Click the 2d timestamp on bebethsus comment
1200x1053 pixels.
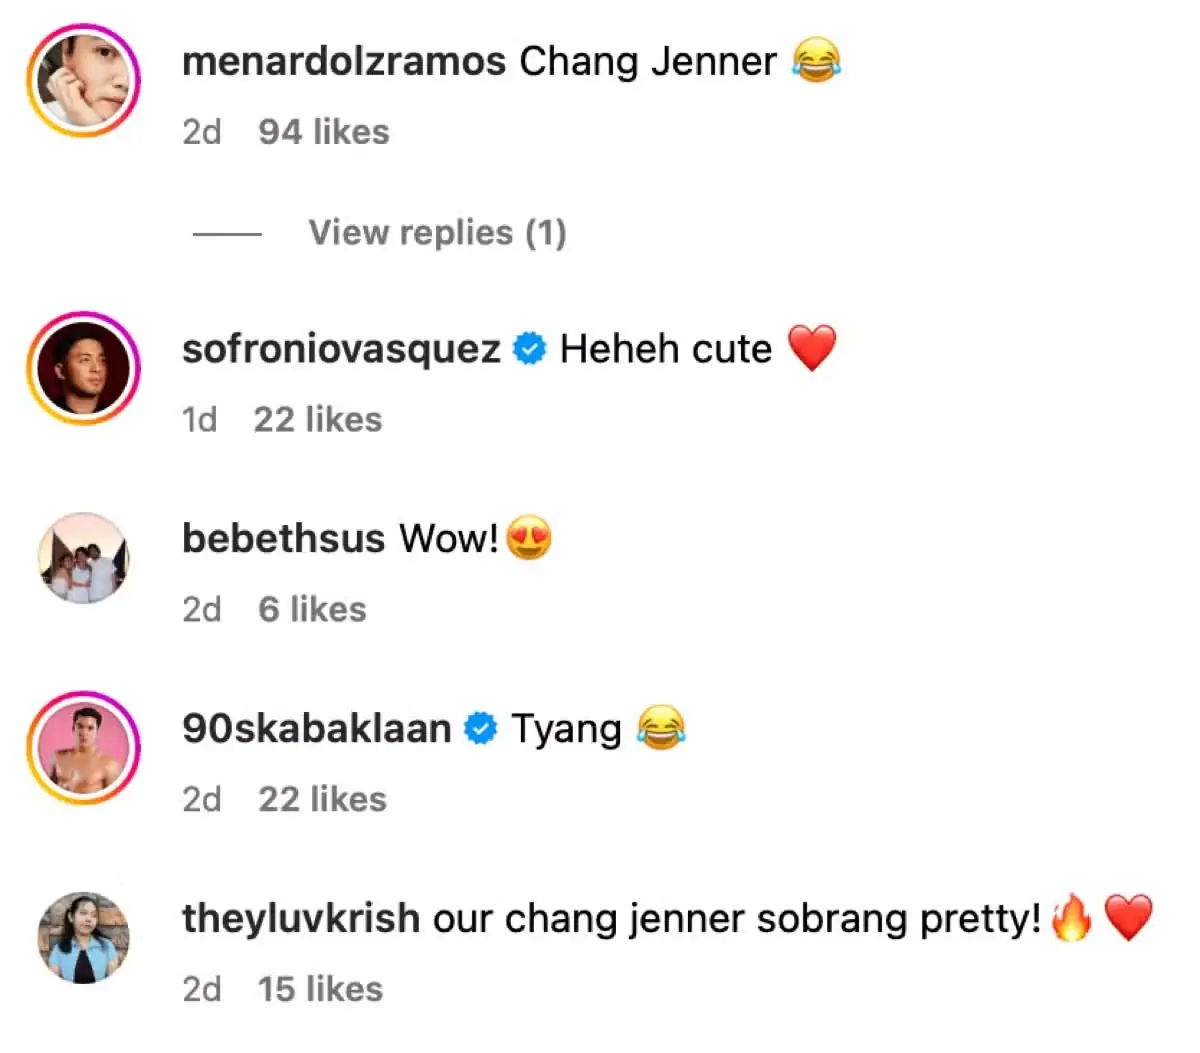tap(202, 609)
